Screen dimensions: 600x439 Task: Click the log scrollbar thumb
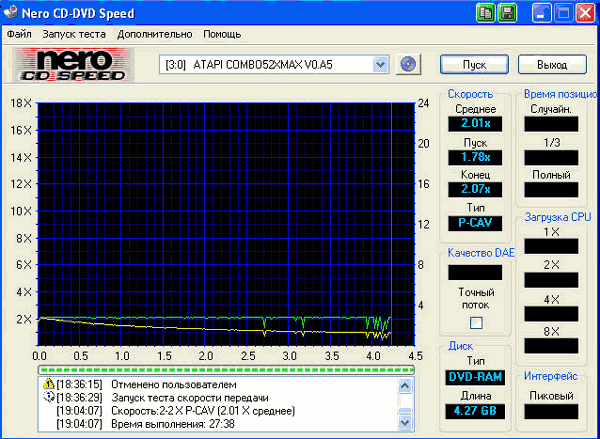coord(405,411)
